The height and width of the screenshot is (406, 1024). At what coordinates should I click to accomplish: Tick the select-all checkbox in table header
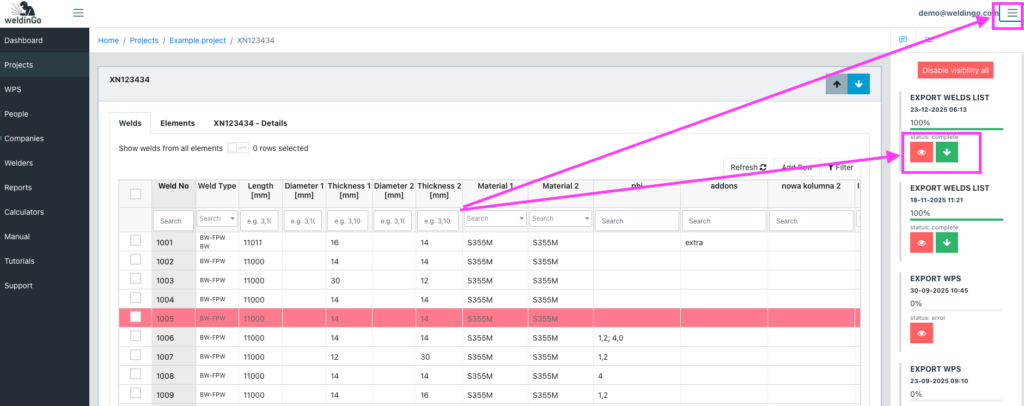pos(135,192)
